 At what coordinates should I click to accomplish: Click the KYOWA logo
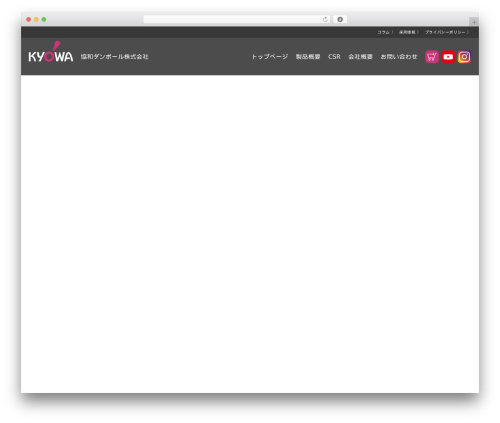51,52
